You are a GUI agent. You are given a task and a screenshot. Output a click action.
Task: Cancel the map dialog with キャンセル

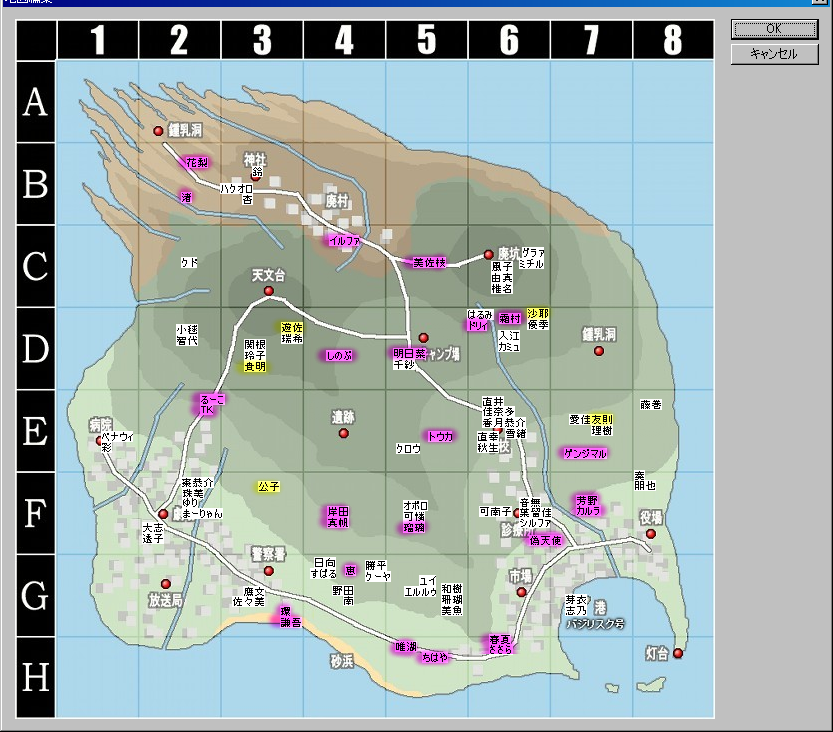(774, 54)
